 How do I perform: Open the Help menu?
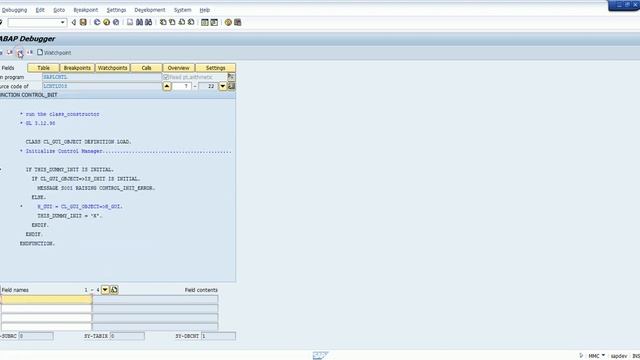pyautogui.click(x=204, y=10)
